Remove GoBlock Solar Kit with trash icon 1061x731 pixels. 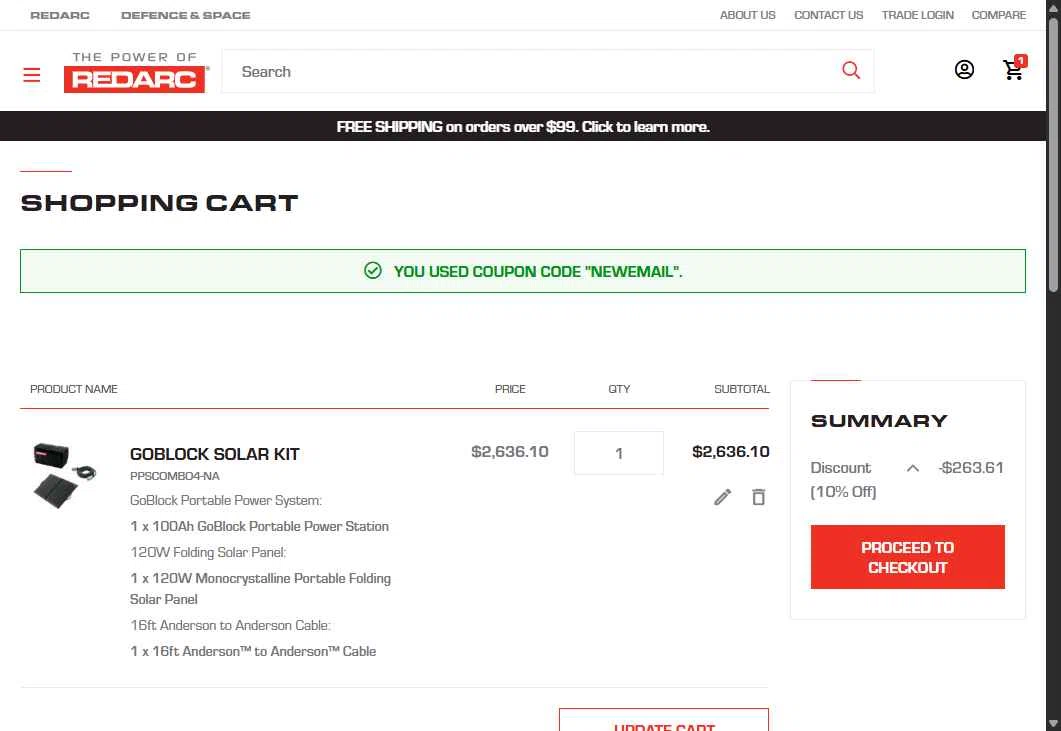coord(759,497)
